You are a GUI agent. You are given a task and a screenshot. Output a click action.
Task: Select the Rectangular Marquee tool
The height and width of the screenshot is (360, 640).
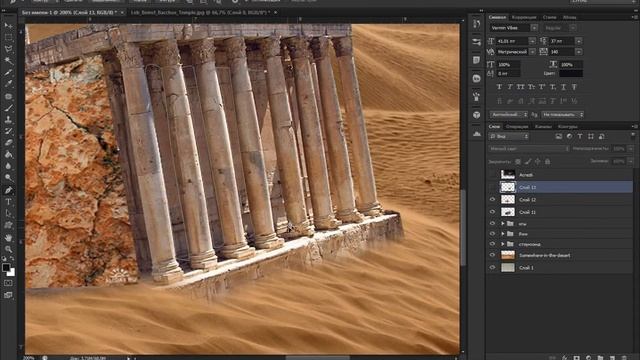point(8,37)
